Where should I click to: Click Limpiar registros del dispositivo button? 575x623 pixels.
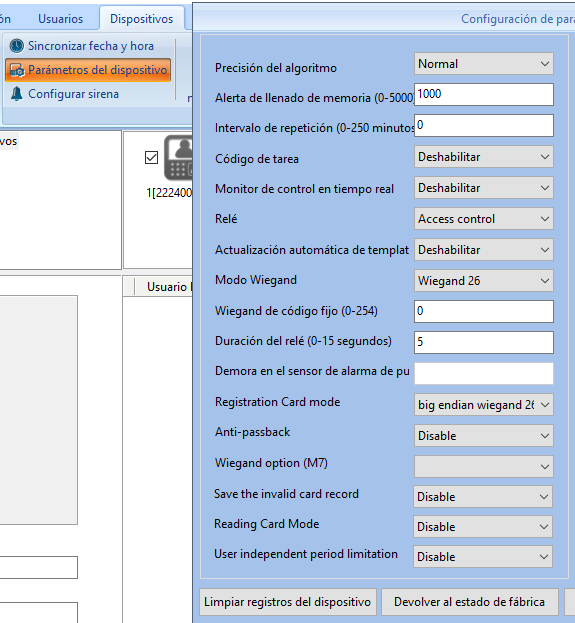pos(288,602)
